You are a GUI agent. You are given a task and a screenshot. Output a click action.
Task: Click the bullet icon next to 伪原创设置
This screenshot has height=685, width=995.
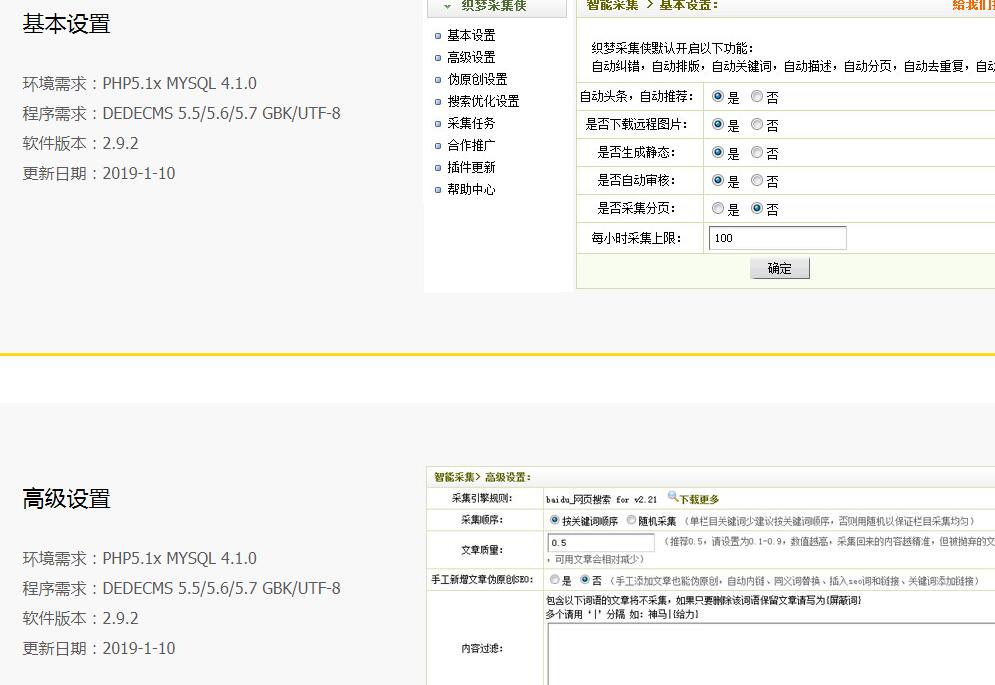pyautogui.click(x=438, y=78)
